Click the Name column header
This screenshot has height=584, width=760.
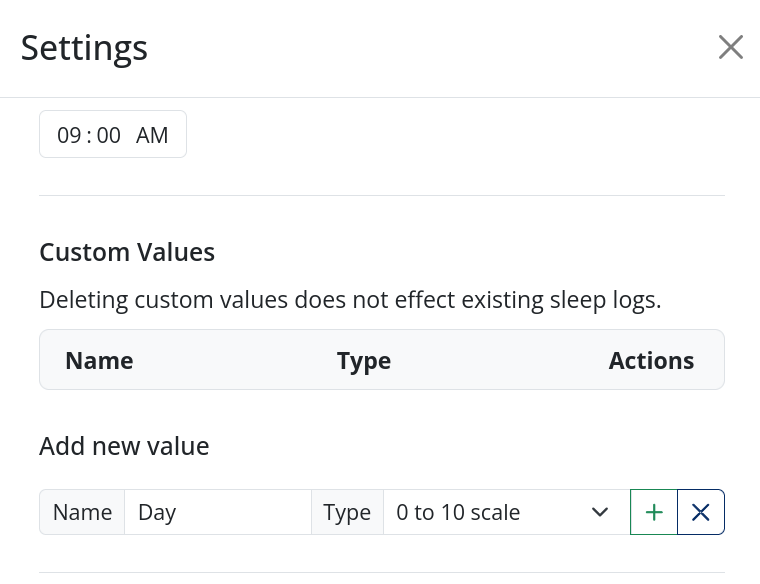99,360
